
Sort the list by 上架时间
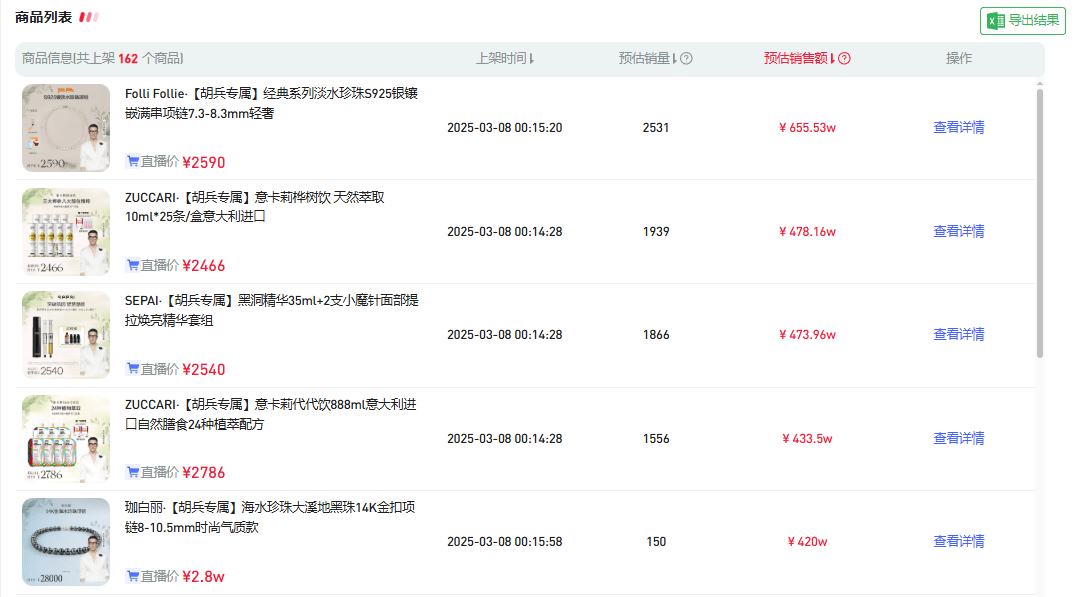point(505,59)
